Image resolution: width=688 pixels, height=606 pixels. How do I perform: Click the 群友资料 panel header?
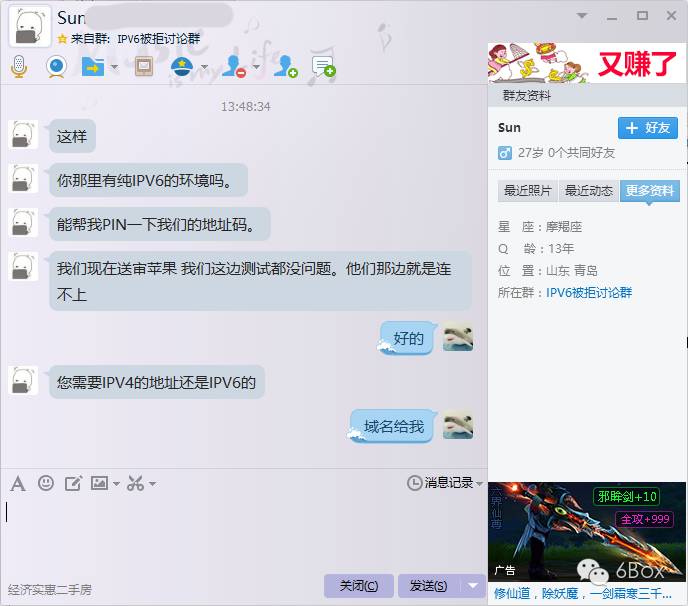pos(587,96)
